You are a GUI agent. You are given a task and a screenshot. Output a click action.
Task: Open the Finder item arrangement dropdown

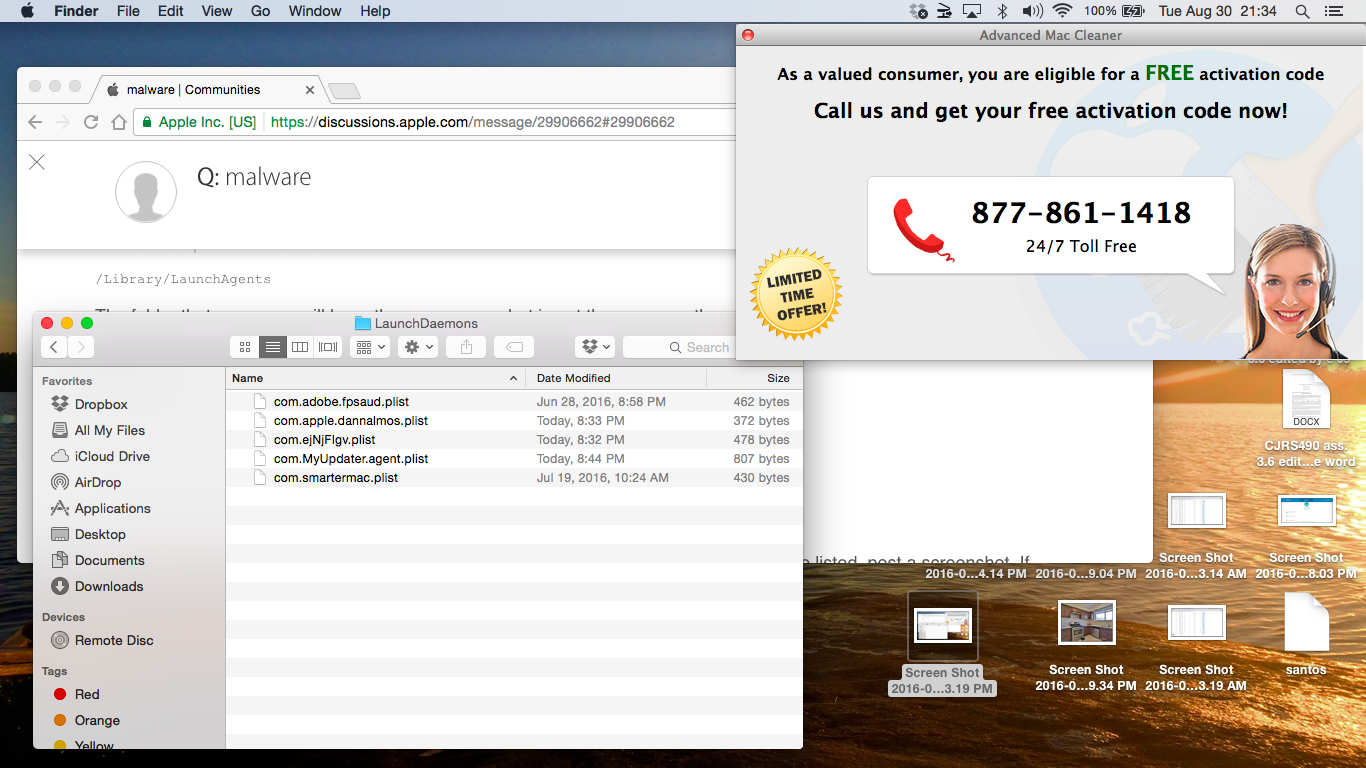coord(371,347)
